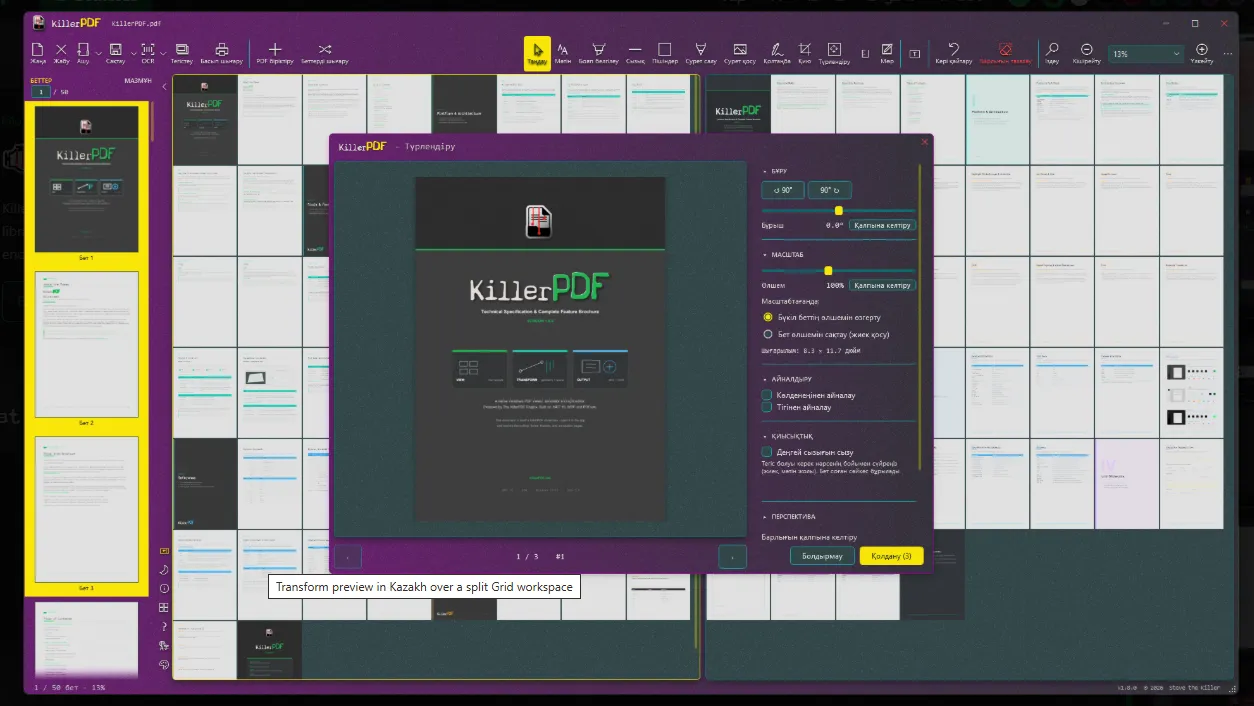
Task: Click the help question-mark icon in sidebar strip
Action: [164, 626]
